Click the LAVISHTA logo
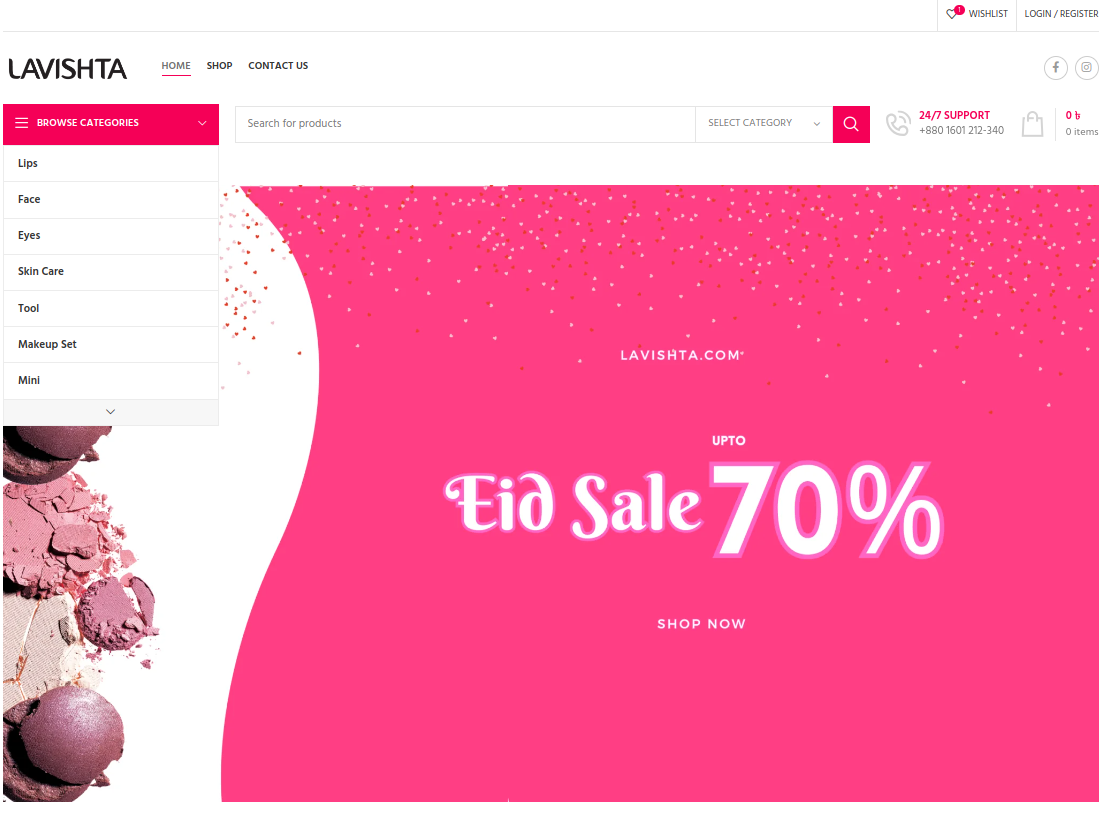This screenshot has height=820, width=1119. click(x=68, y=69)
